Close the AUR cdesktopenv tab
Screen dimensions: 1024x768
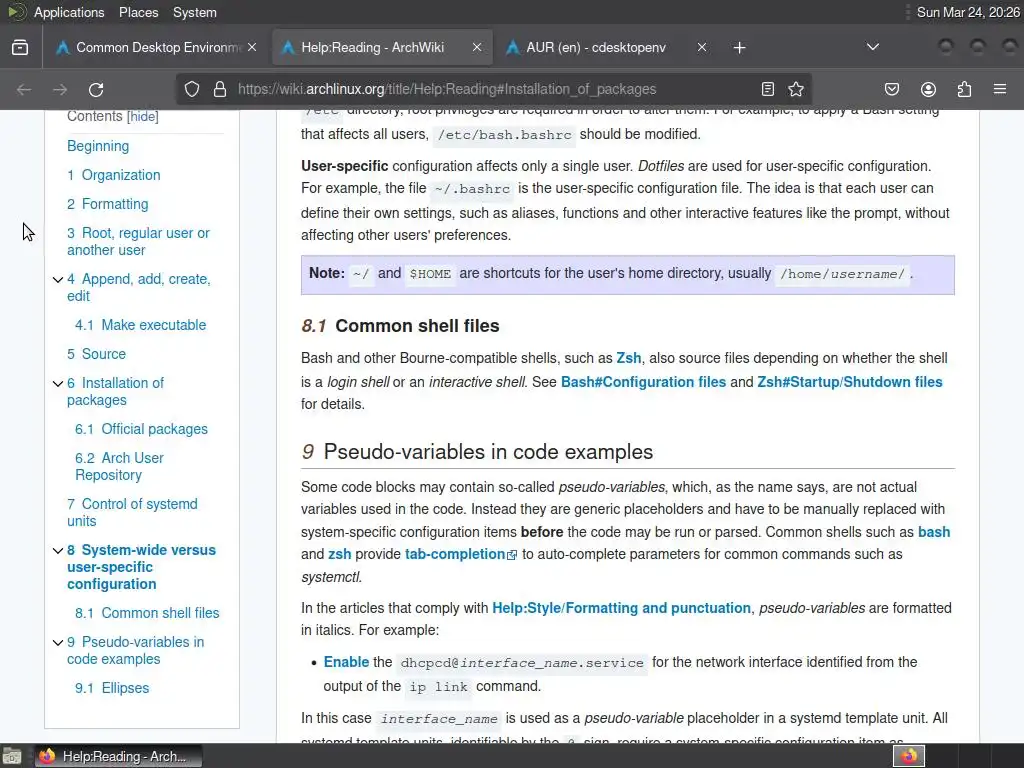click(x=701, y=47)
